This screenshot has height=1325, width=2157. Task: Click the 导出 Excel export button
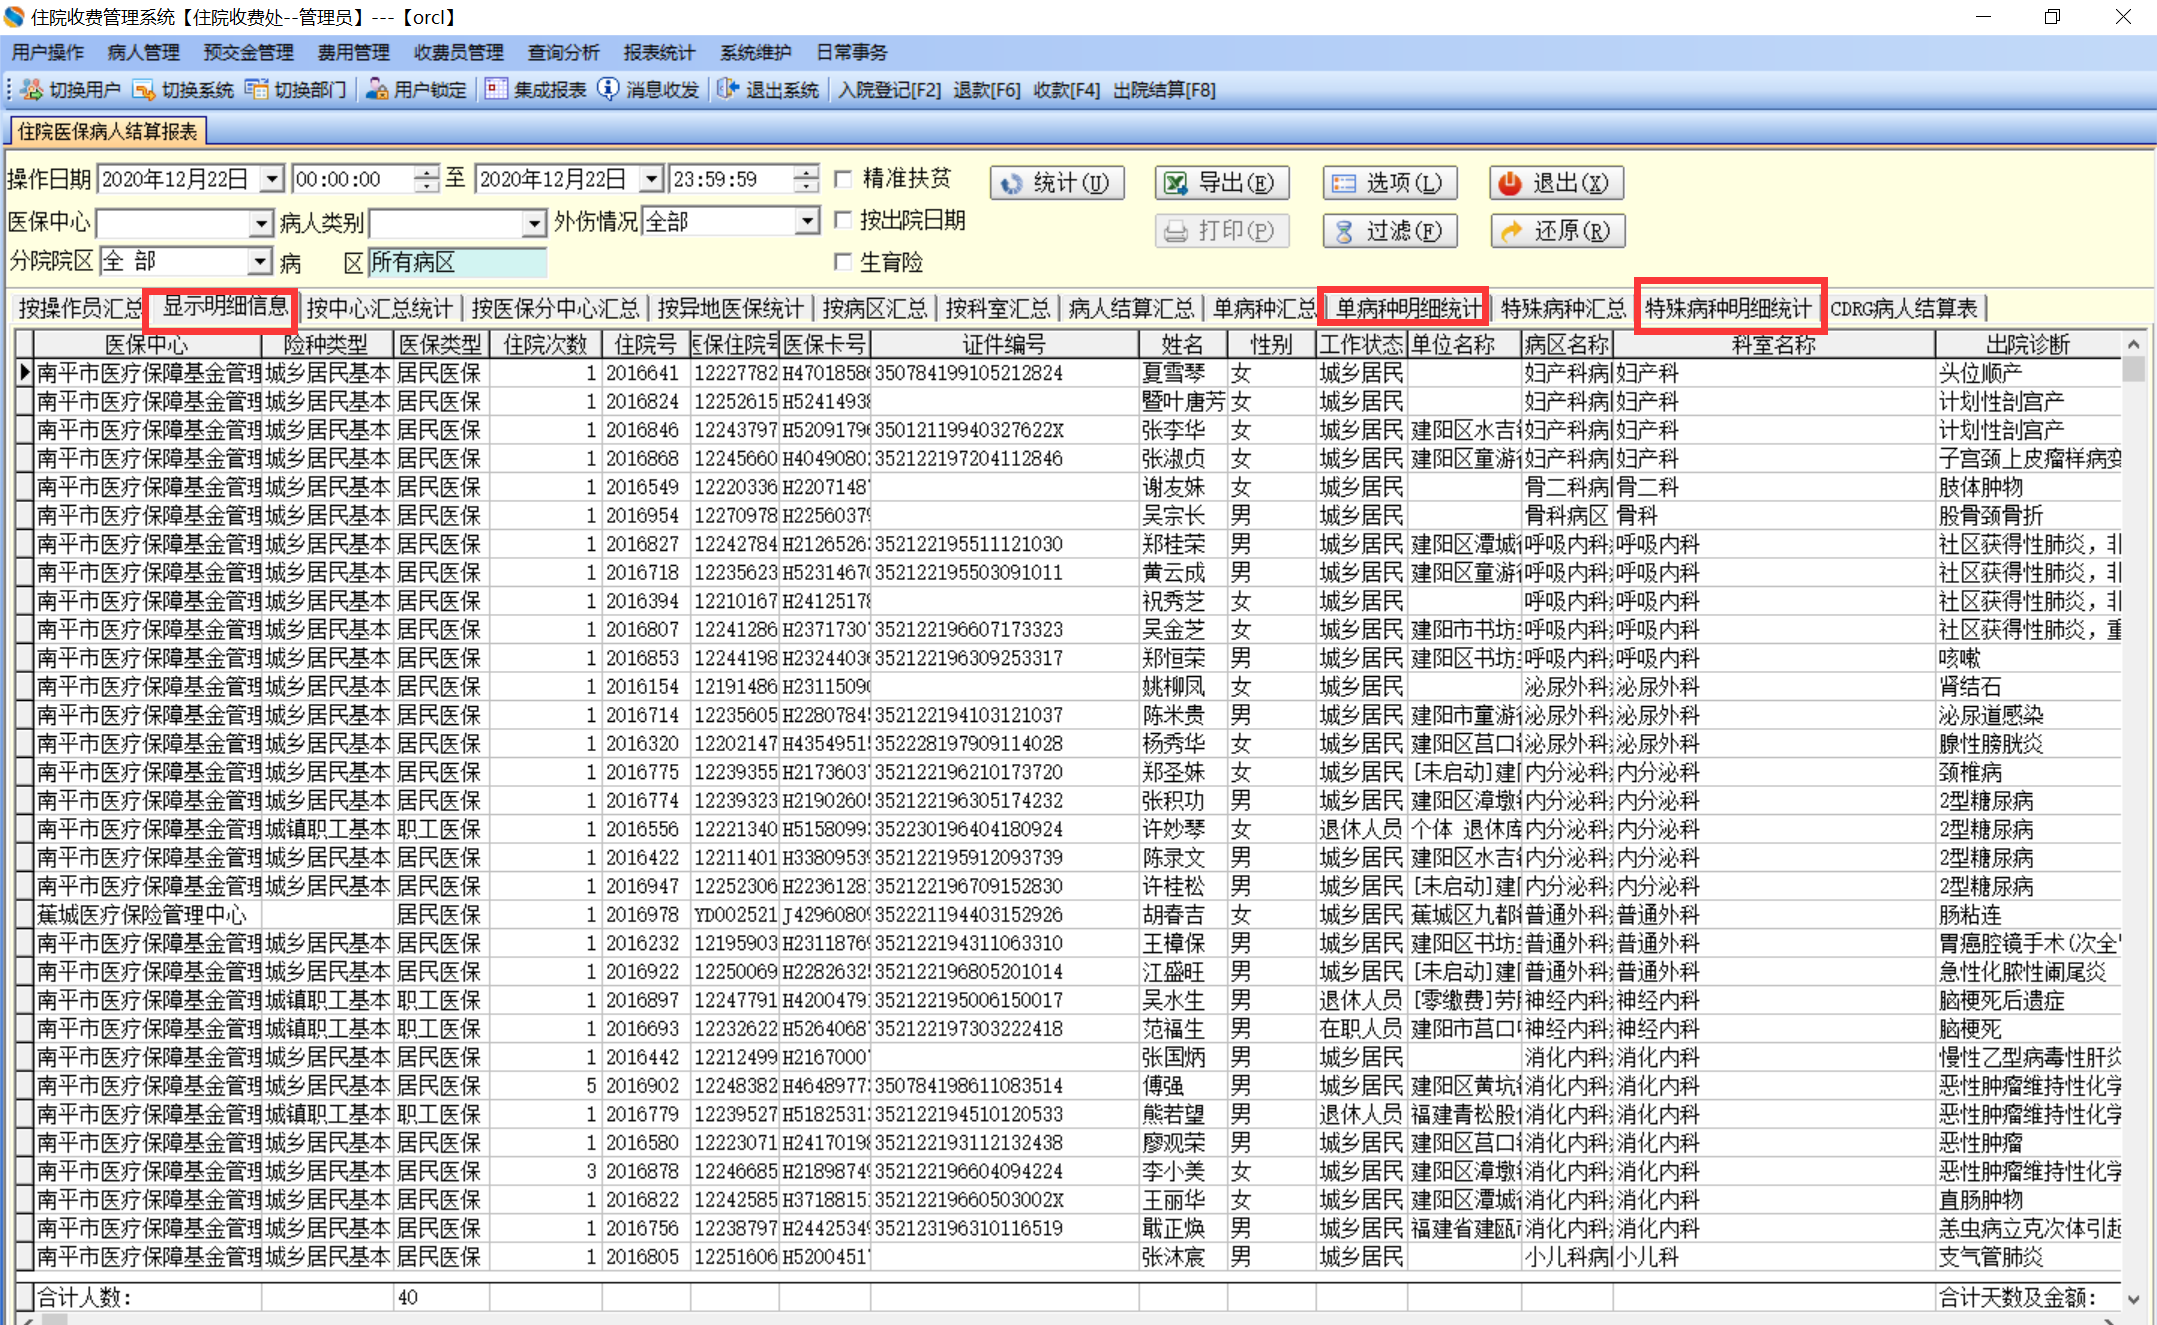coord(1221,183)
